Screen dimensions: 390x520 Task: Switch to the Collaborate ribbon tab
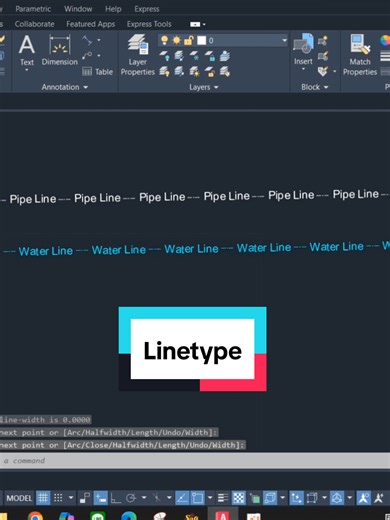tap(34, 24)
